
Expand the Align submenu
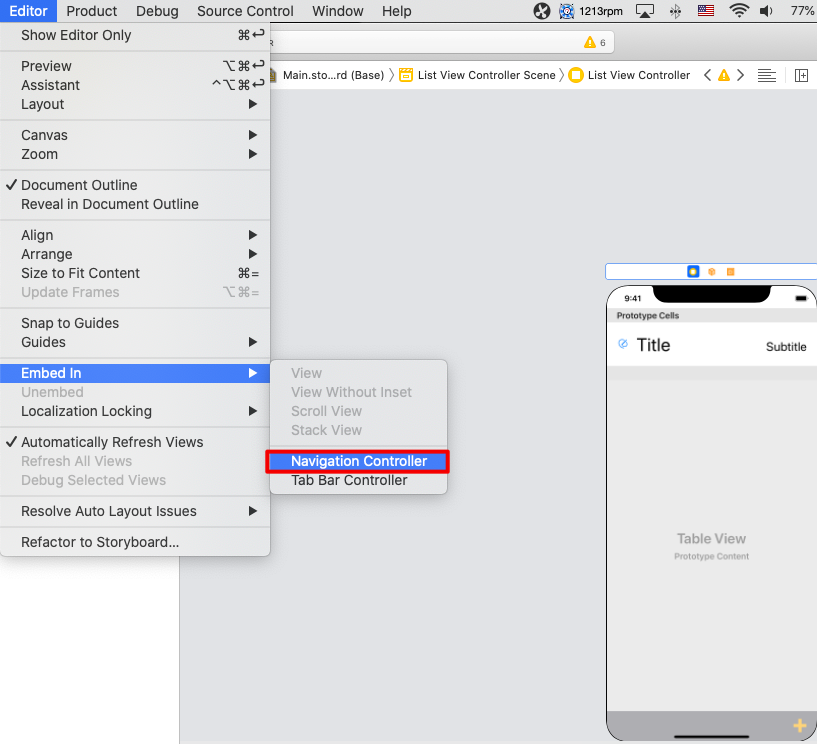135,235
